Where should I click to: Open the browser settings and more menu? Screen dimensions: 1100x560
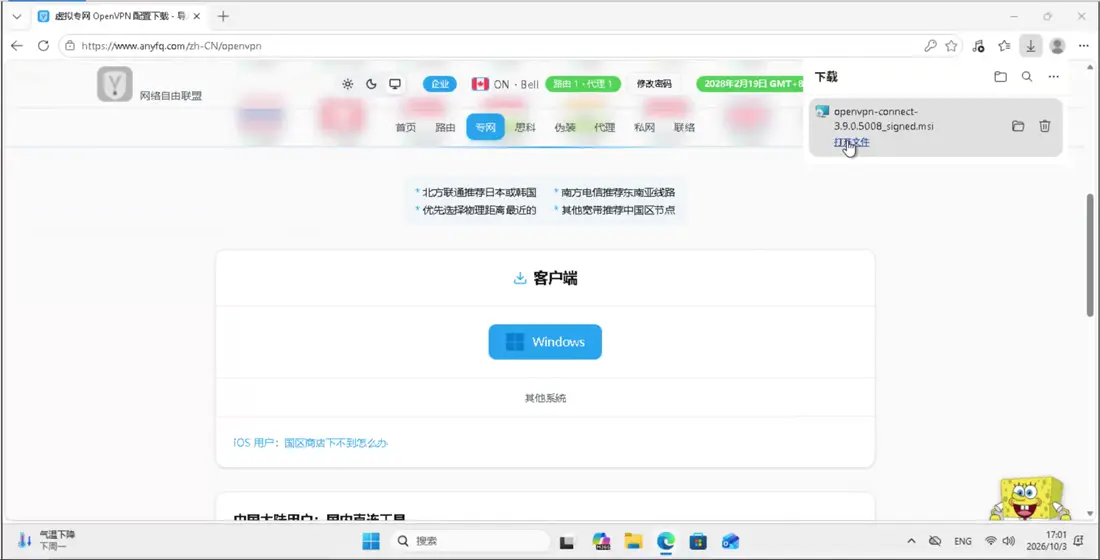point(1083,46)
